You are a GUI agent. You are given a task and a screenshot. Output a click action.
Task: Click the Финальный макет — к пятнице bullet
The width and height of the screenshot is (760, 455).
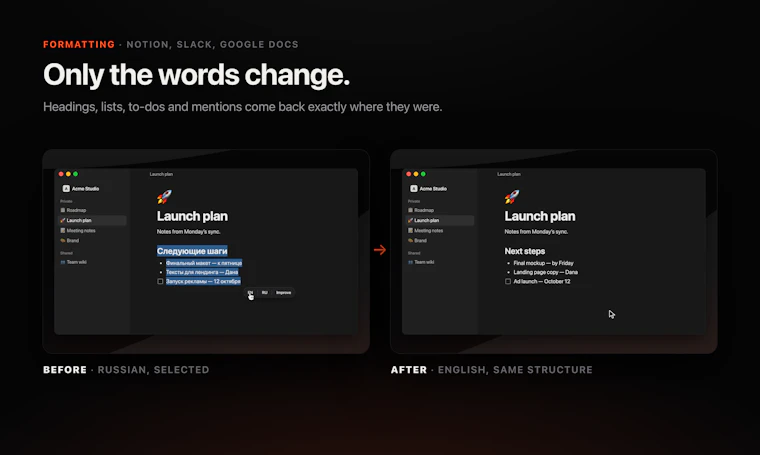(204, 263)
